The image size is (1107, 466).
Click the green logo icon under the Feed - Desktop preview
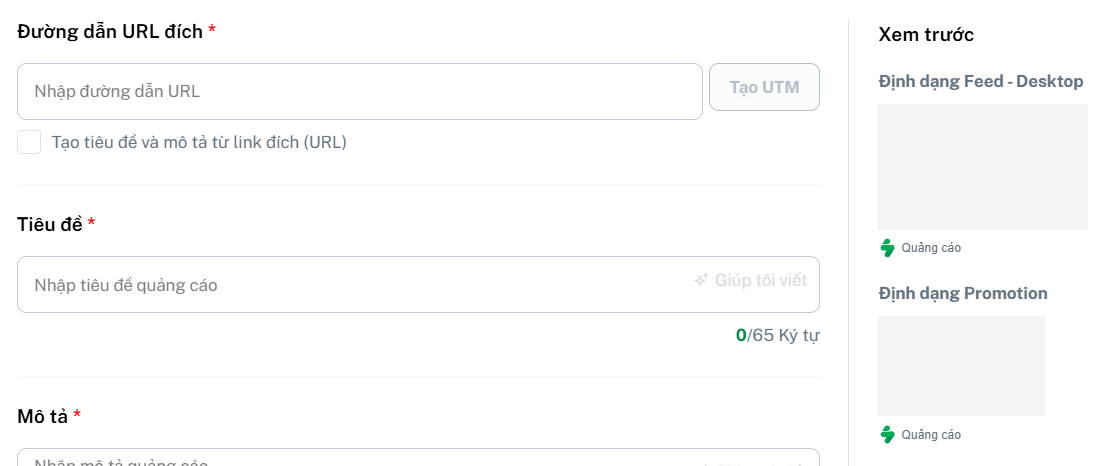[887, 248]
